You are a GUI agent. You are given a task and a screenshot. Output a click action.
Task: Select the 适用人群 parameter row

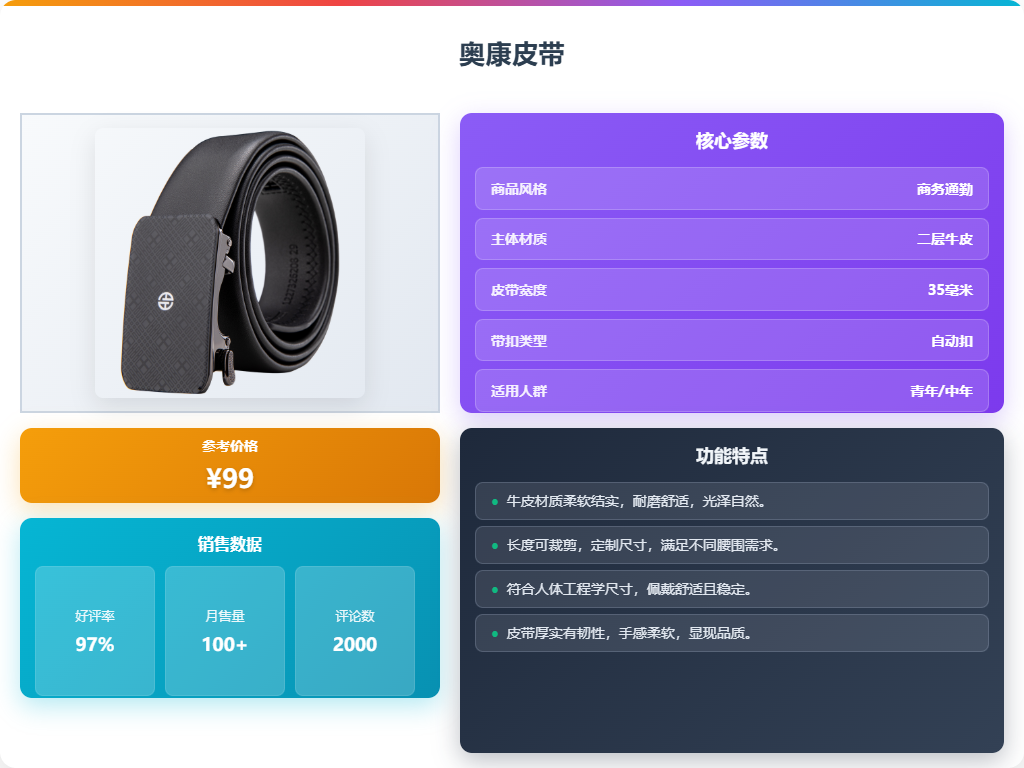click(x=731, y=391)
